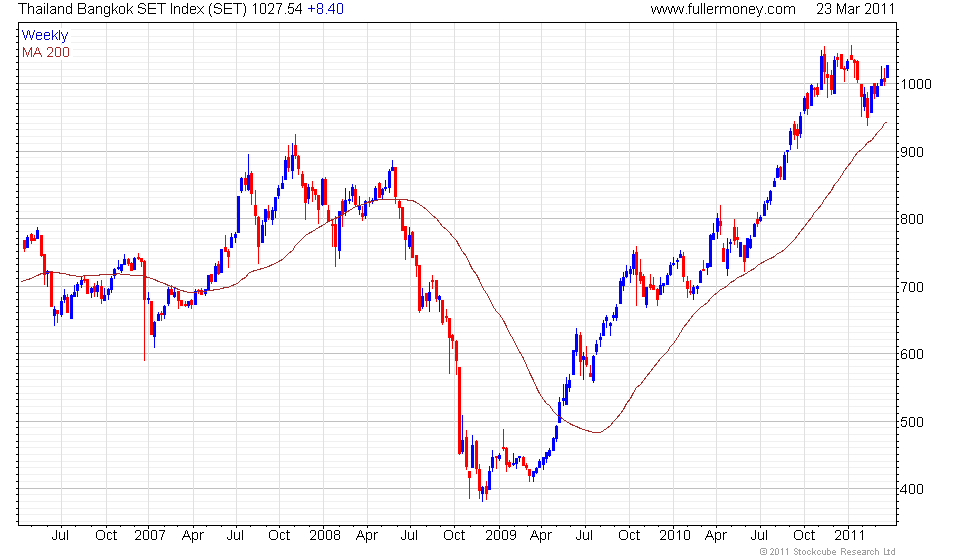Click the 2009 year label on time axis

tap(501, 536)
